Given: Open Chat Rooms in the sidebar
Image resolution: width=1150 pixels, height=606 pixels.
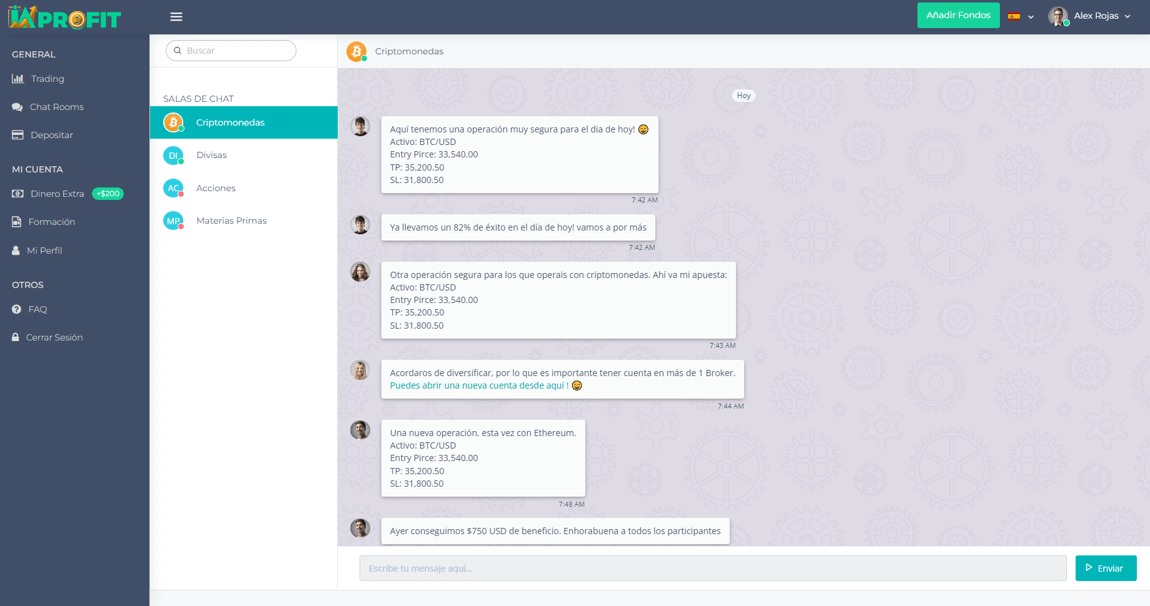Looking at the screenshot, I should coord(56,107).
